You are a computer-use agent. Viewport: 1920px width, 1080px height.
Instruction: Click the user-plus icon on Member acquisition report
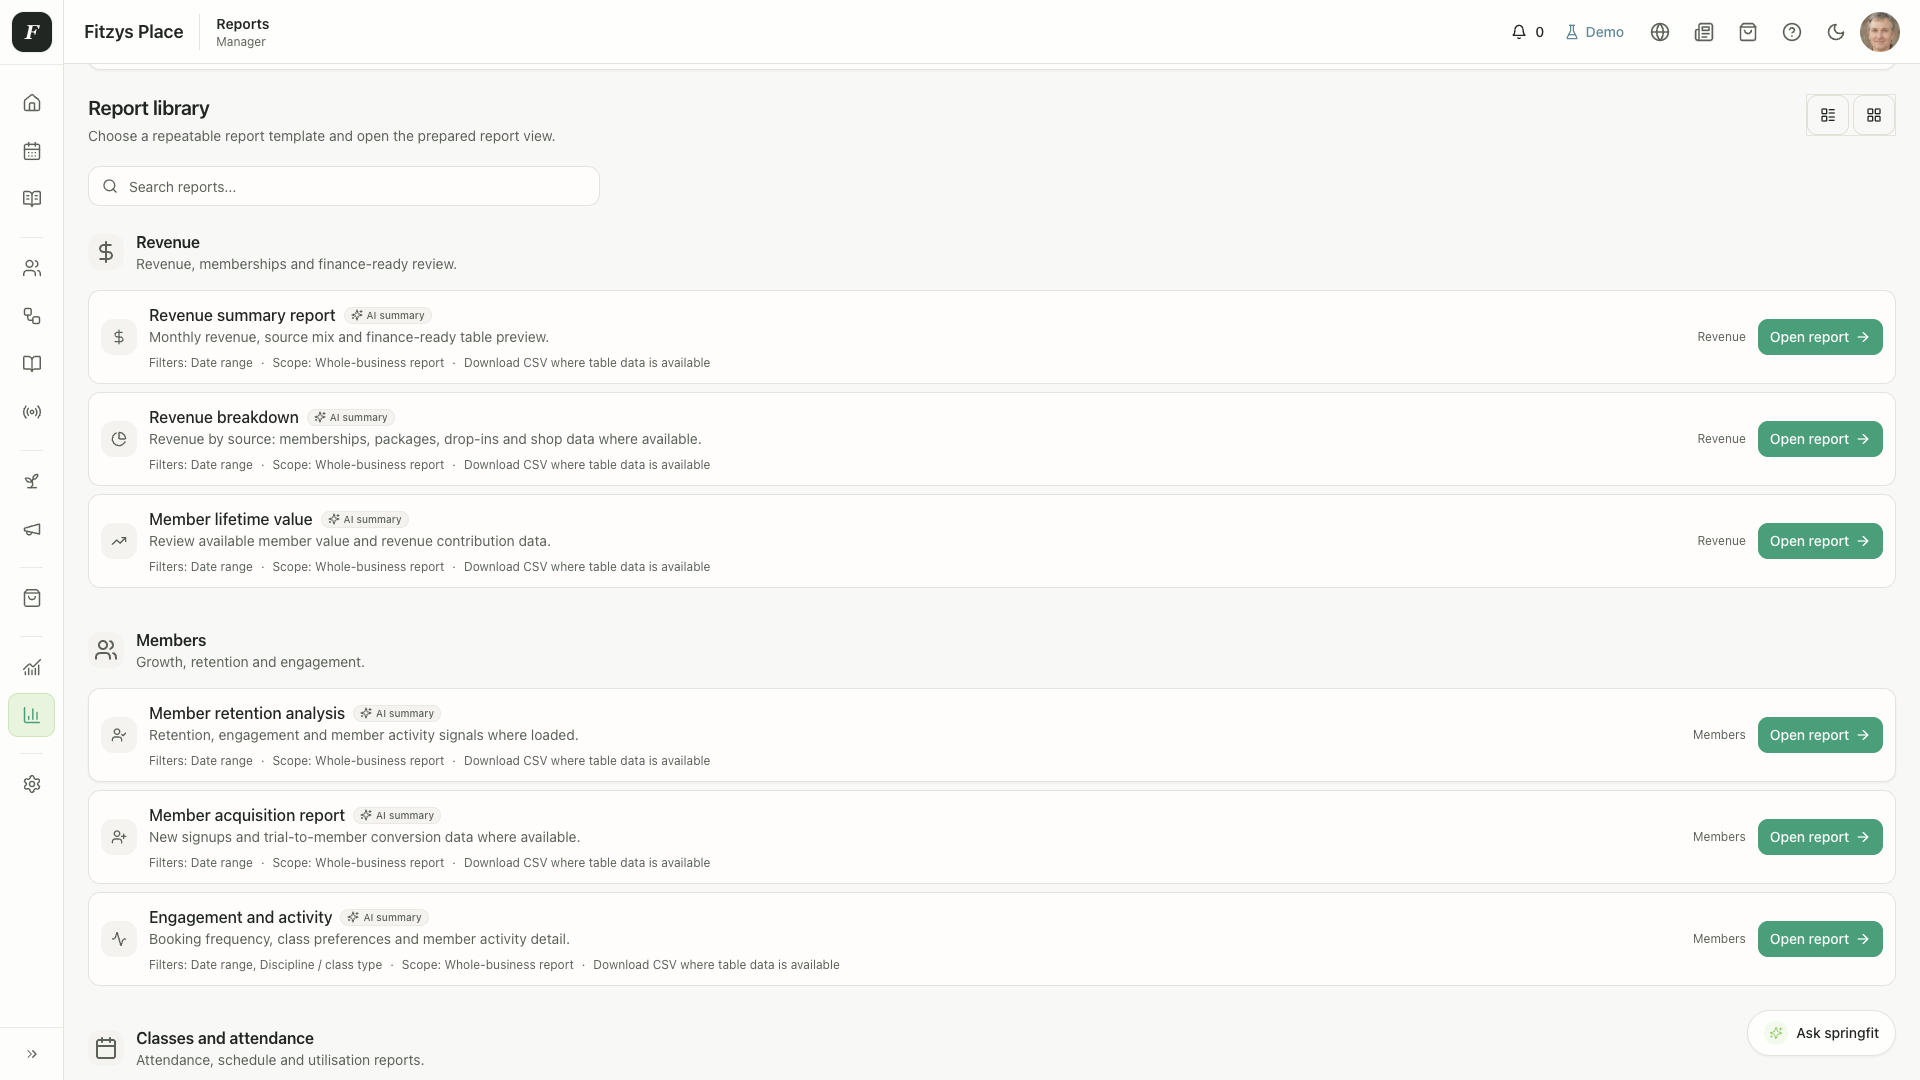[119, 837]
